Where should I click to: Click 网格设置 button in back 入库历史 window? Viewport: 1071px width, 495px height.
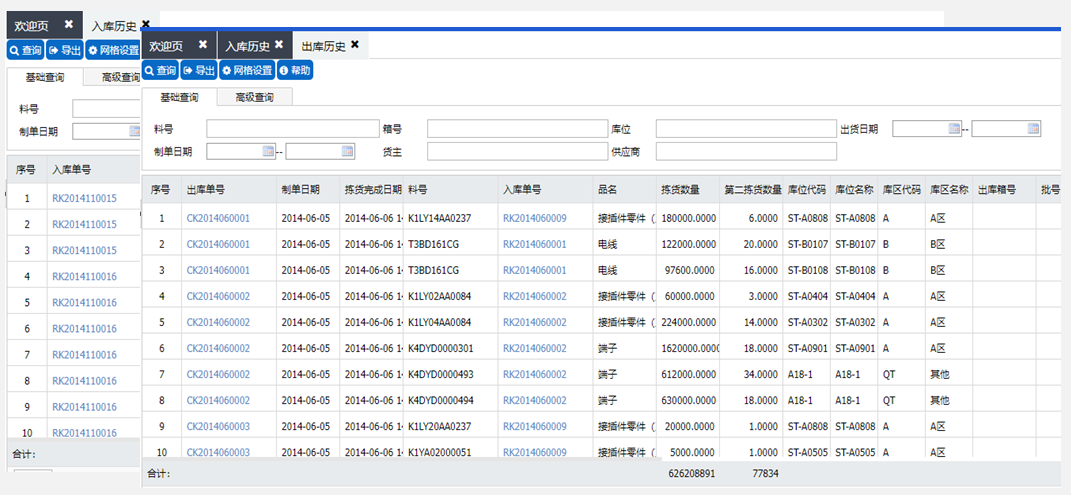pos(113,50)
